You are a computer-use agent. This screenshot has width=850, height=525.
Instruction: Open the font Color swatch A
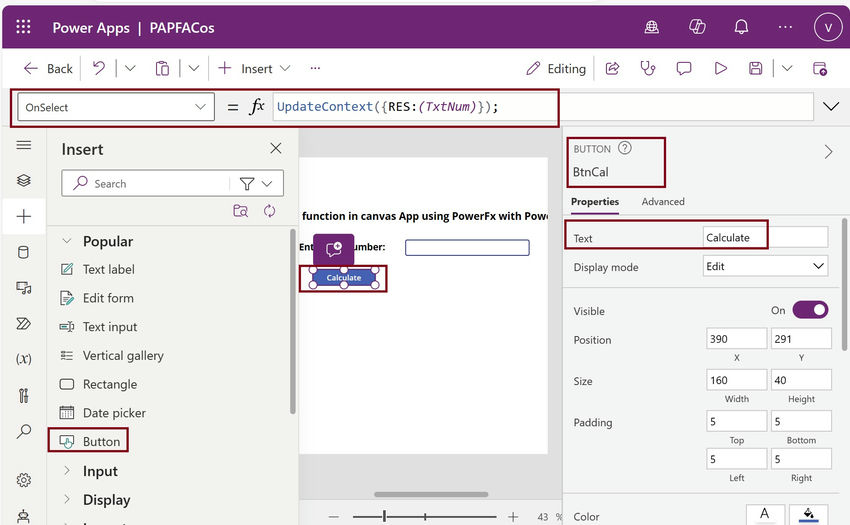765,514
